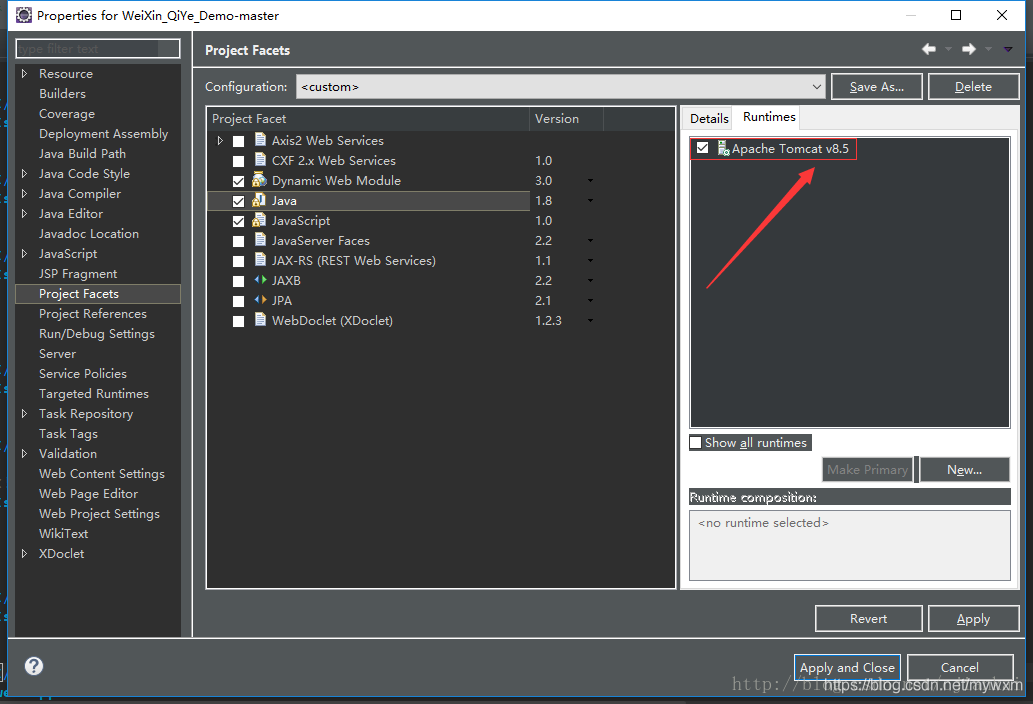The width and height of the screenshot is (1033, 704).
Task: Click the CXF 2.x Web Services facet icon
Action: 260,160
